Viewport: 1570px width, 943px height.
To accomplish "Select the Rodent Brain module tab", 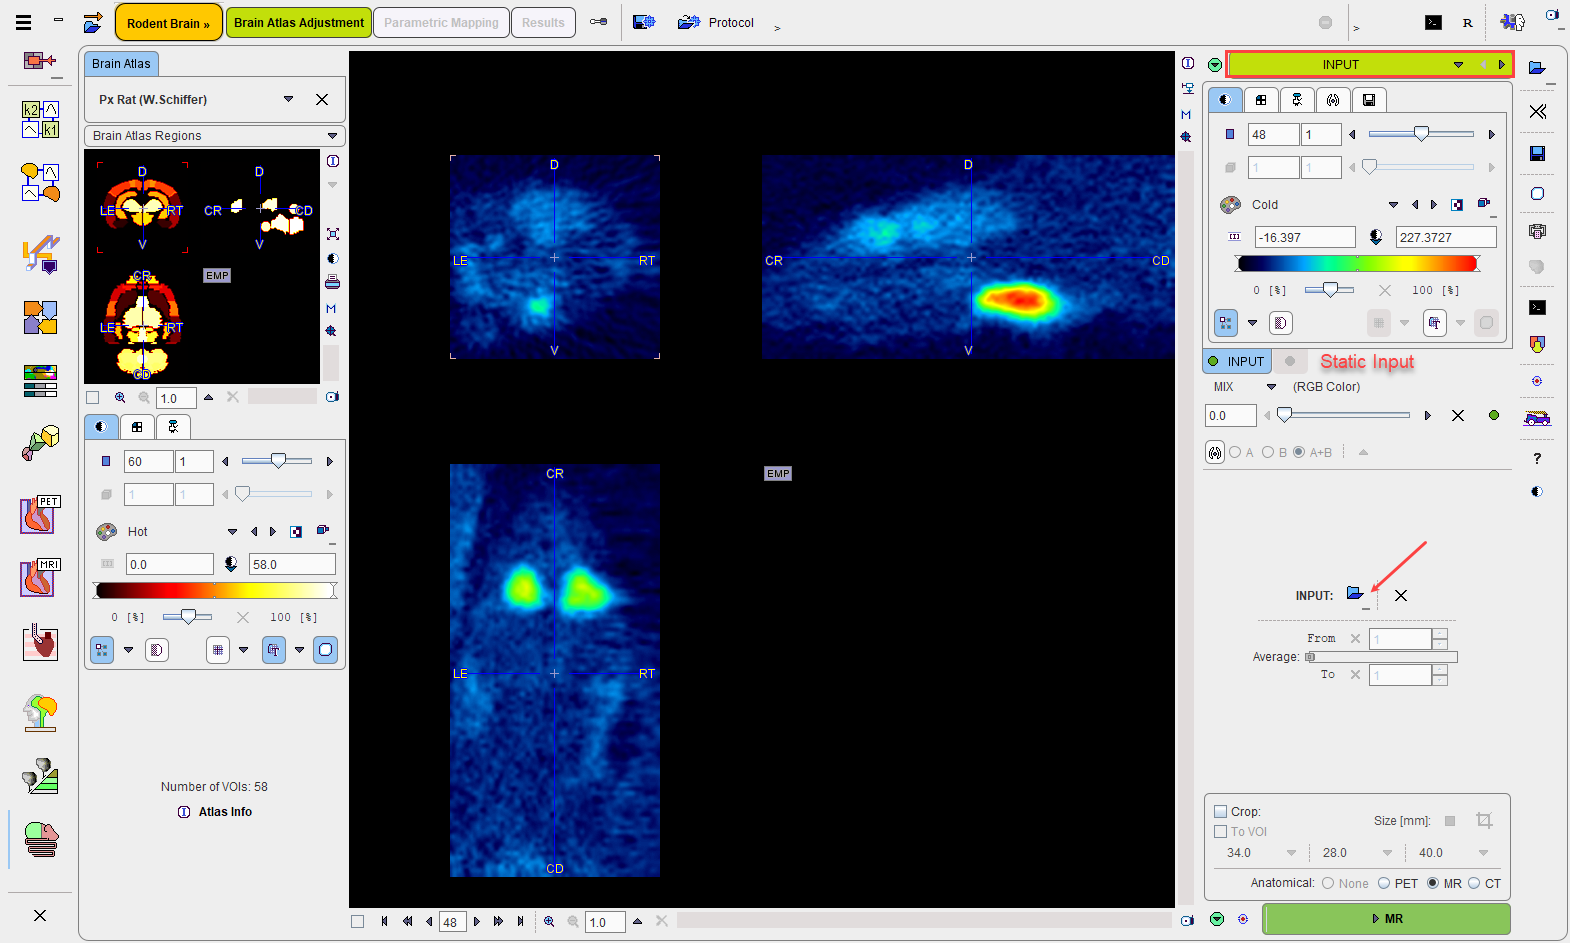I will (x=168, y=22).
